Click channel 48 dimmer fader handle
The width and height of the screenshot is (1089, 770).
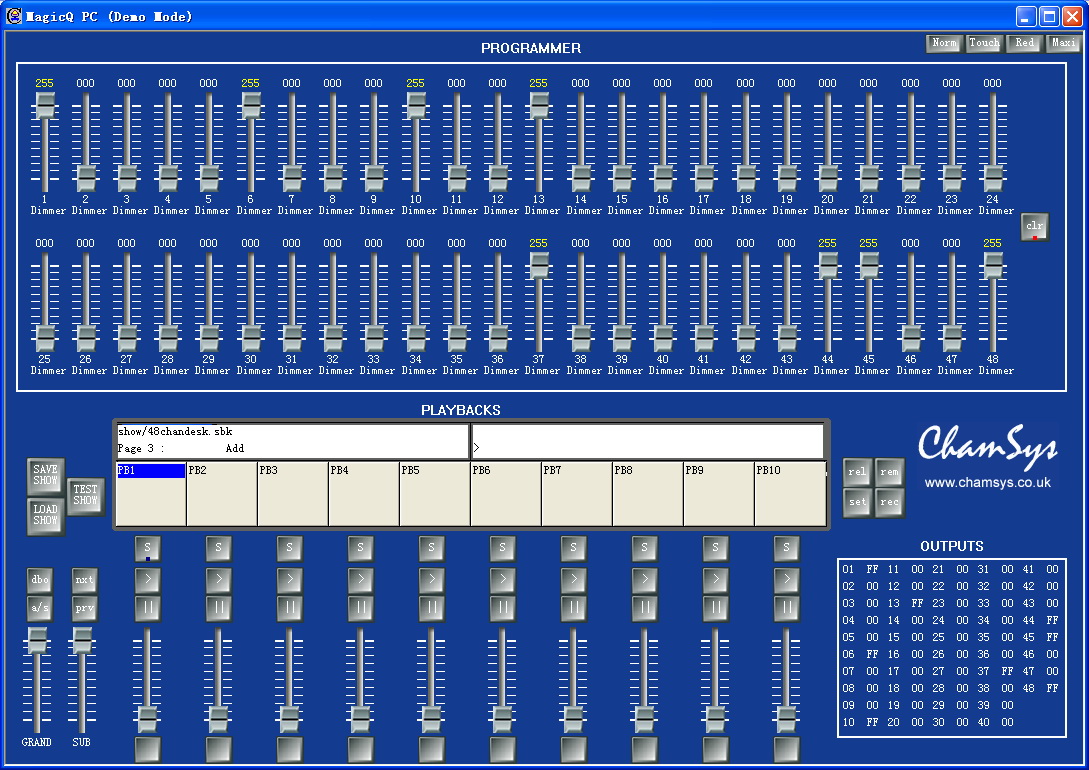(992, 265)
